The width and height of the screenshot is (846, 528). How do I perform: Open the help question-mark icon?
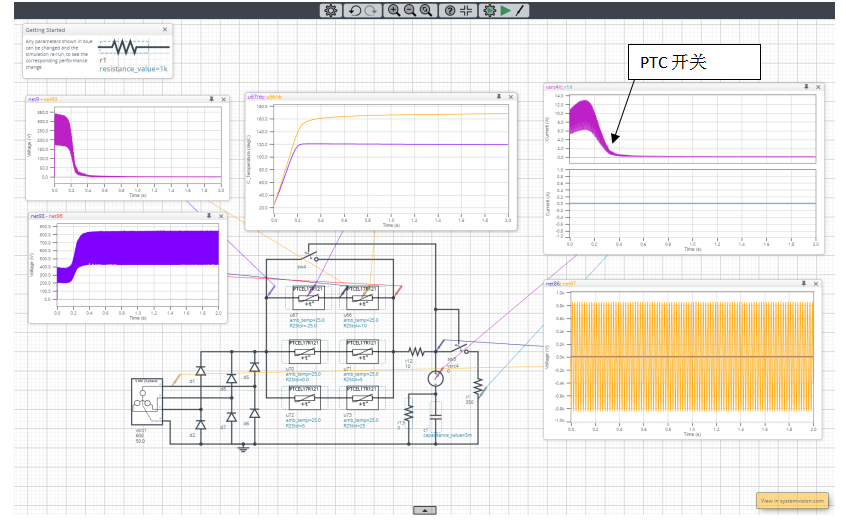(x=449, y=10)
